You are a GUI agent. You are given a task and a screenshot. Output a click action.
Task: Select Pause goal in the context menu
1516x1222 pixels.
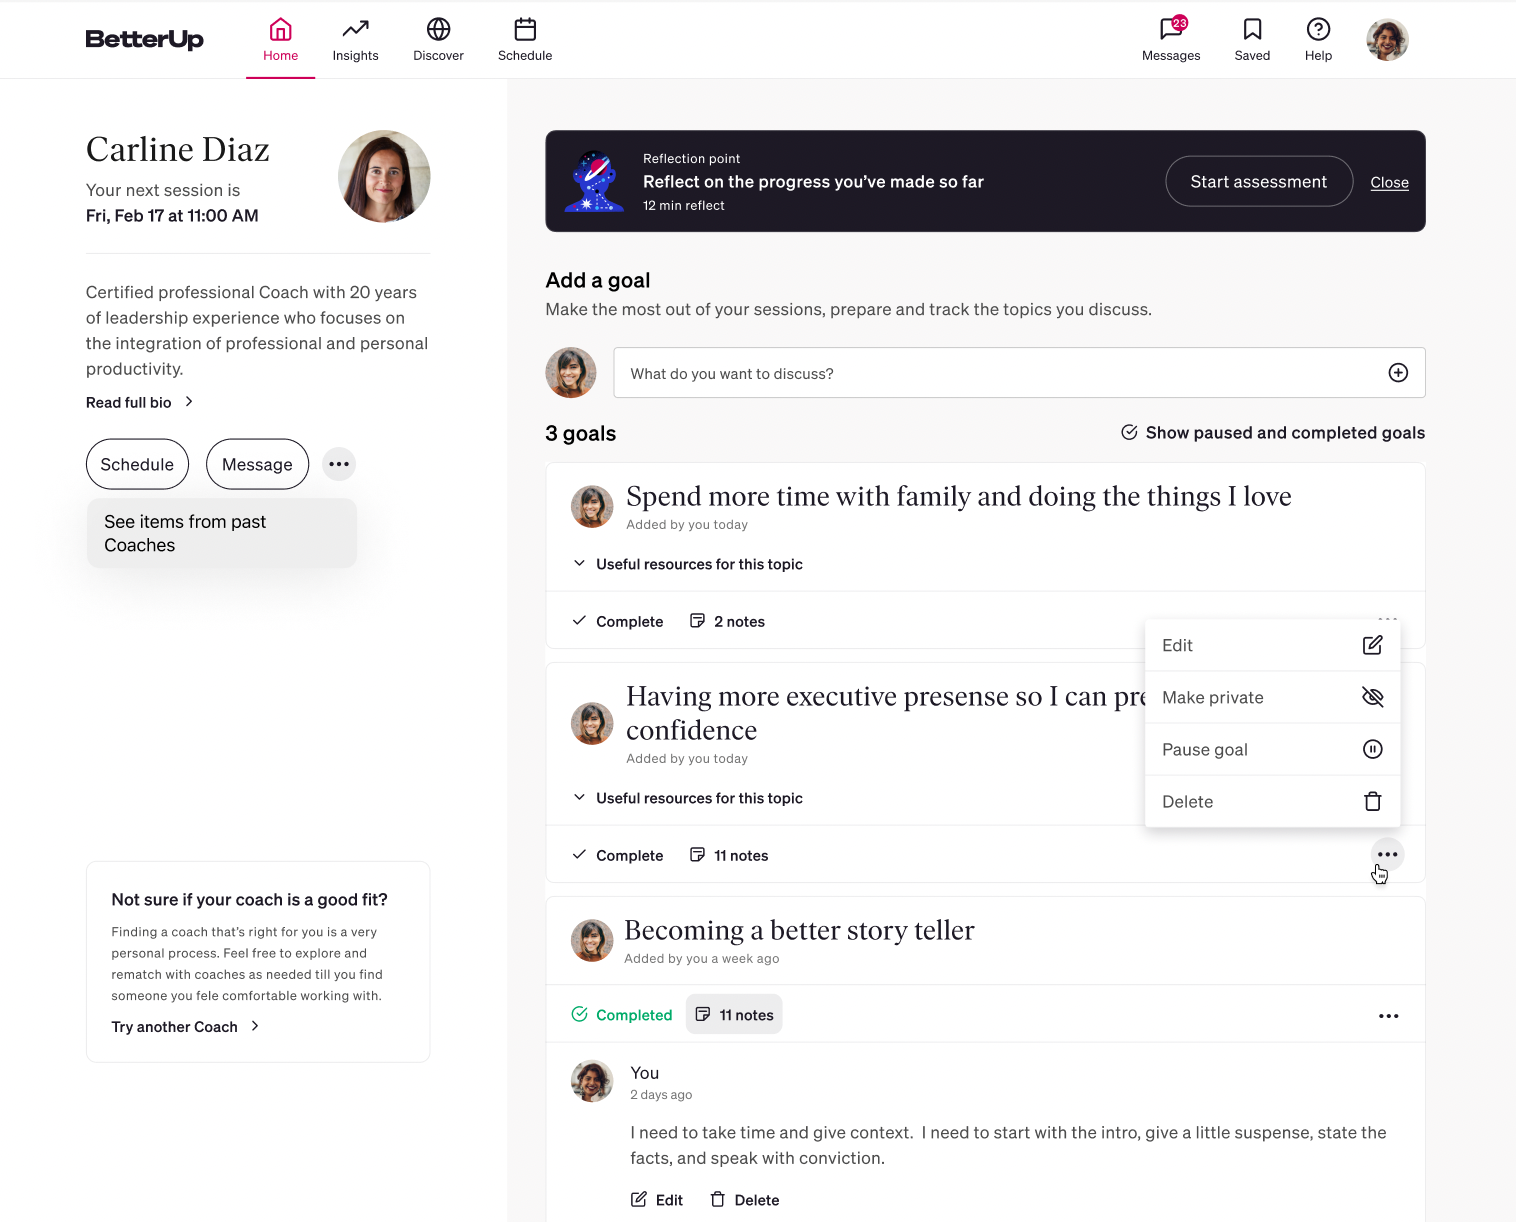1272,749
